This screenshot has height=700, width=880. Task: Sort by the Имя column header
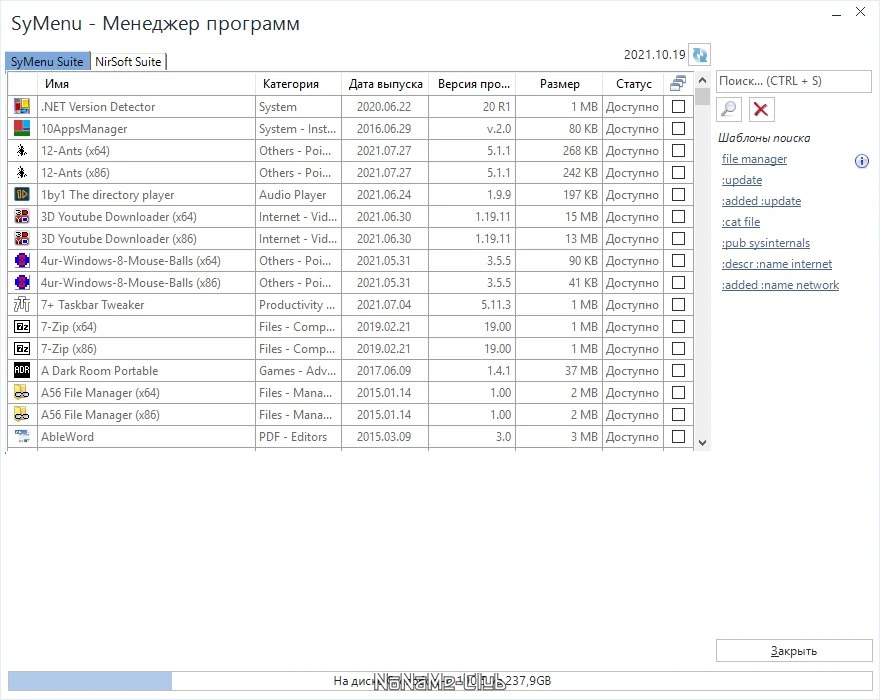coord(146,84)
